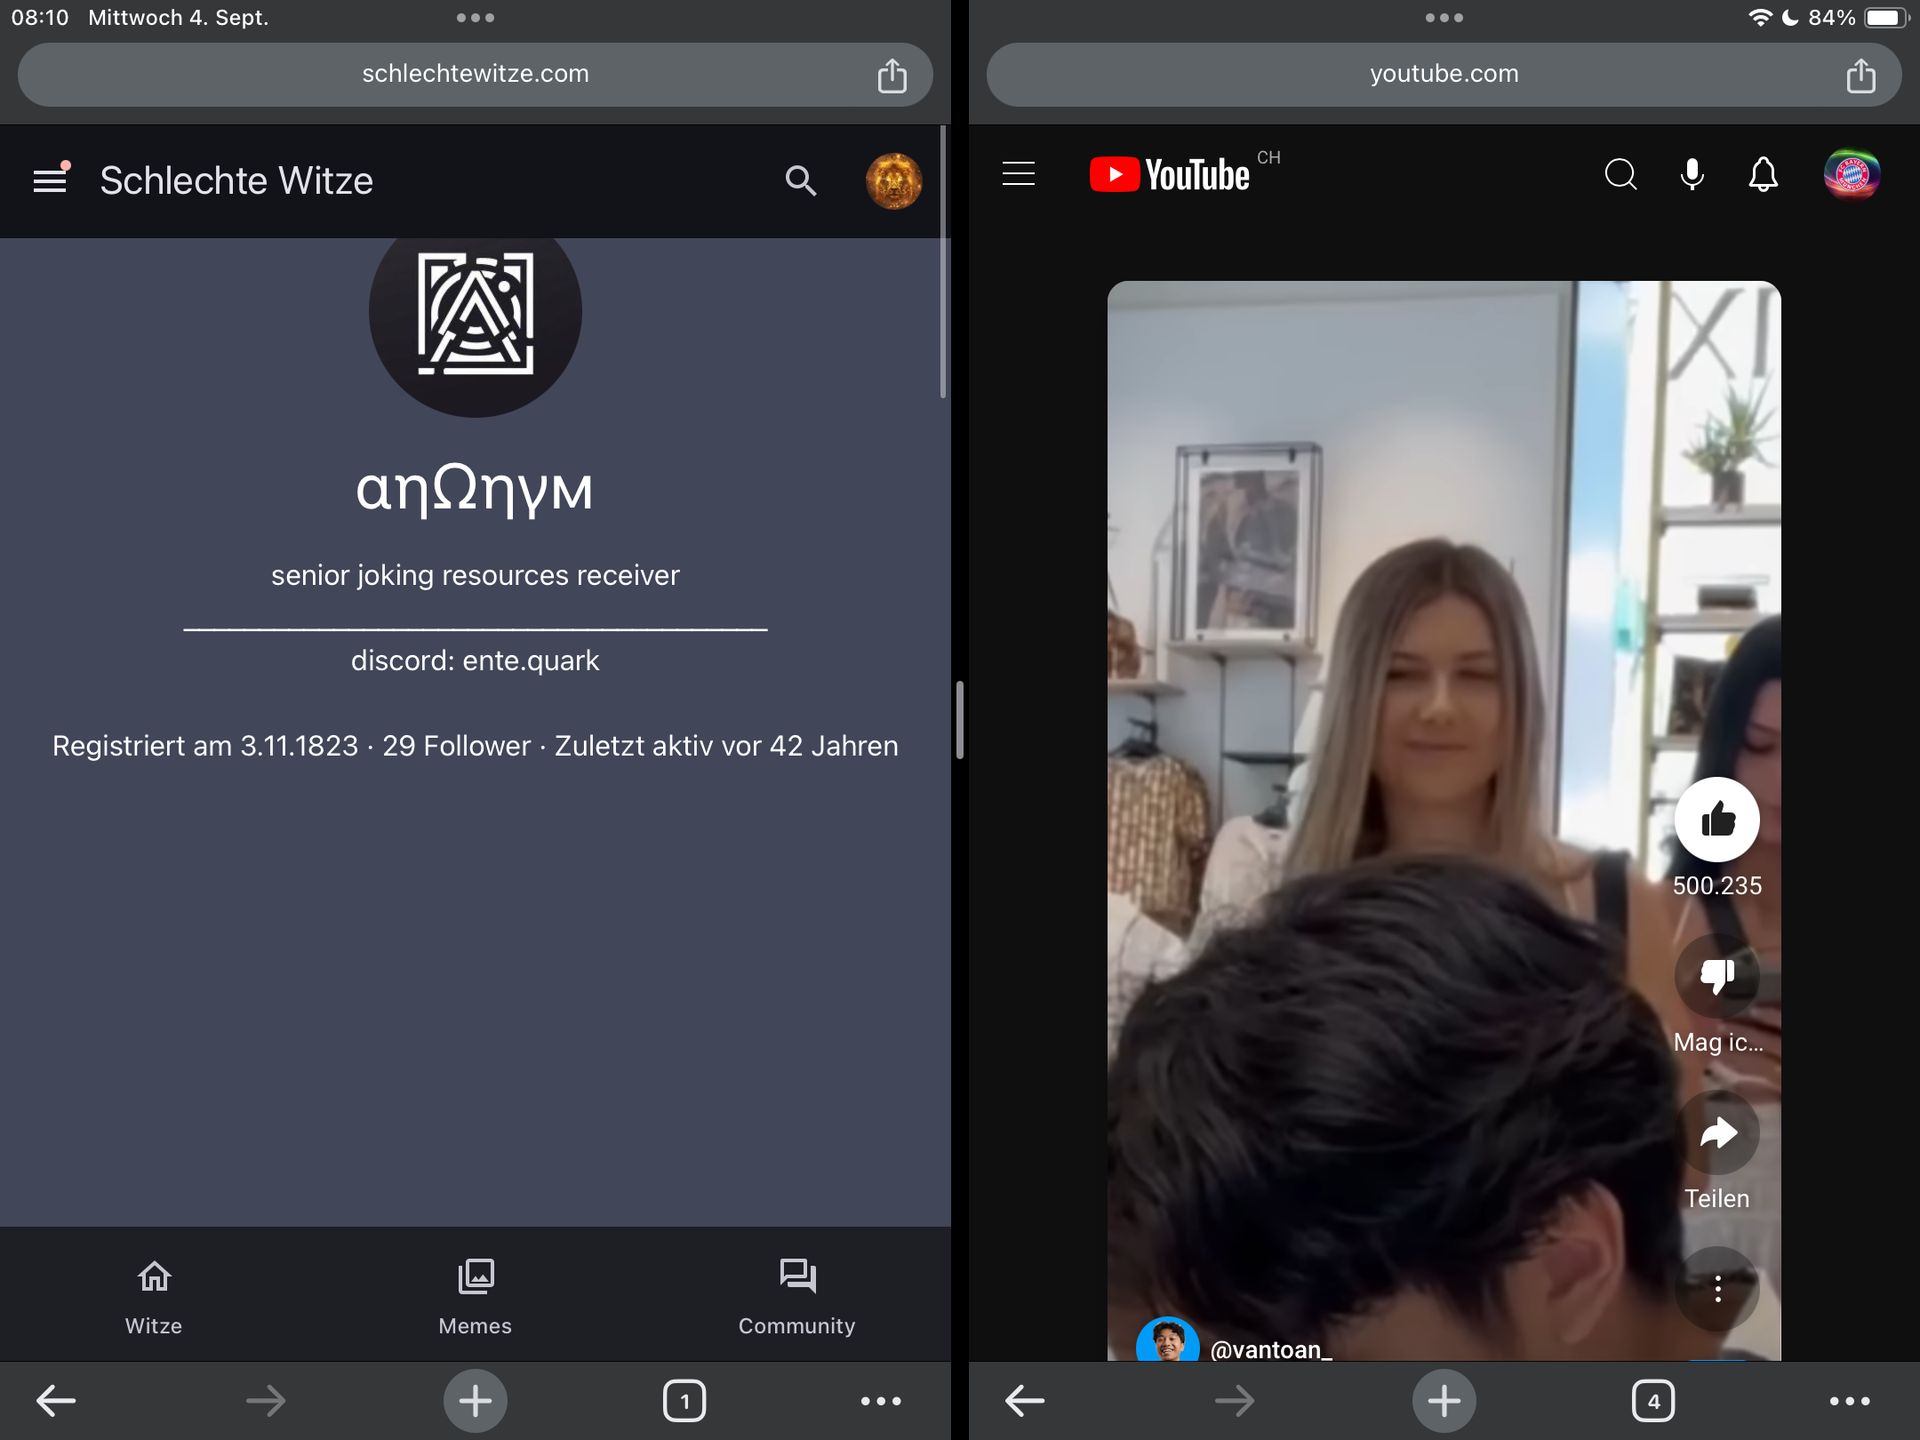
Task: Open lion profile avatar on Schlechte Witze
Action: pos(893,181)
